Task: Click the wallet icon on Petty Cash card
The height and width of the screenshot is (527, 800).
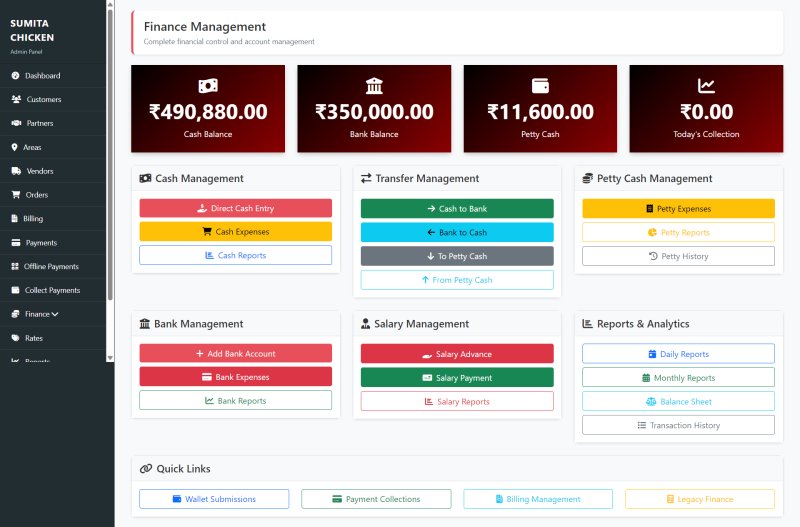Action: [x=541, y=85]
